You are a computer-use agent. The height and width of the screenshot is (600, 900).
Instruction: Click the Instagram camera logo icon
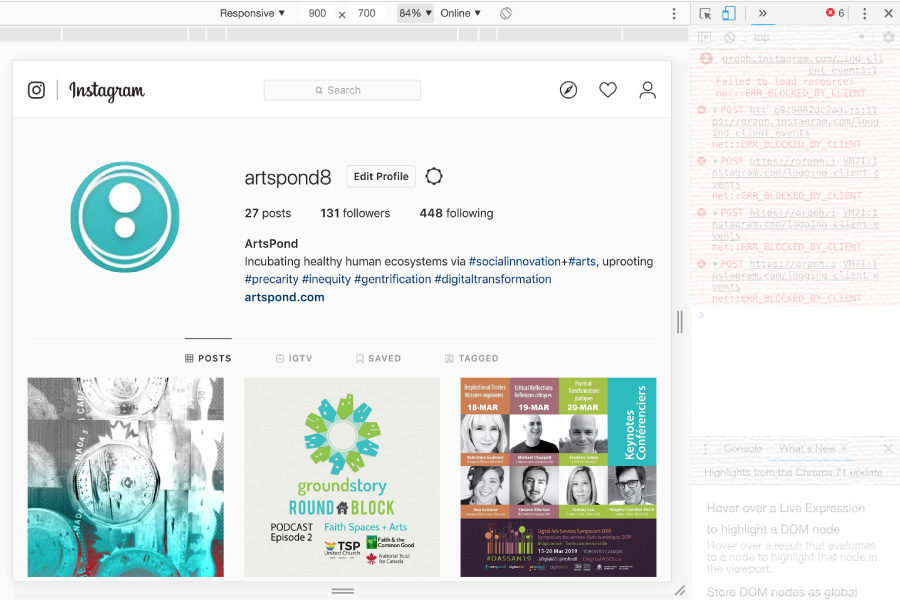point(36,90)
